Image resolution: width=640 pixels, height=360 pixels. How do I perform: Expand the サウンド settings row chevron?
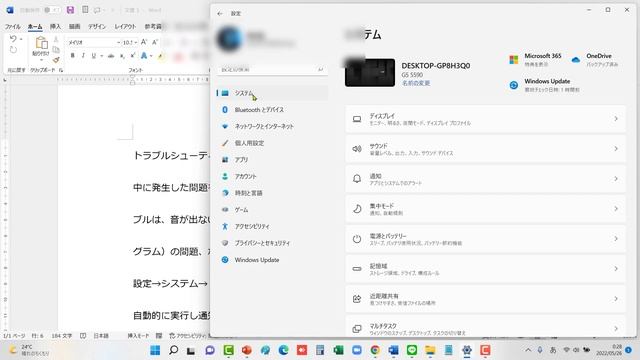pyautogui.click(x=616, y=149)
